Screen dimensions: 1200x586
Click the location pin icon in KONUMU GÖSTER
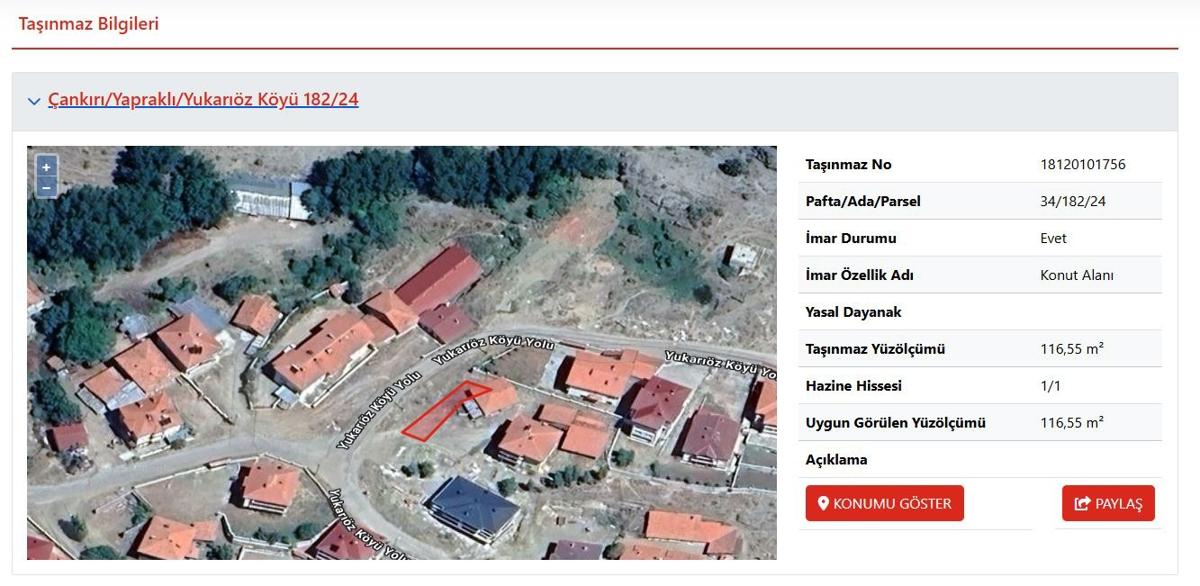(x=823, y=504)
